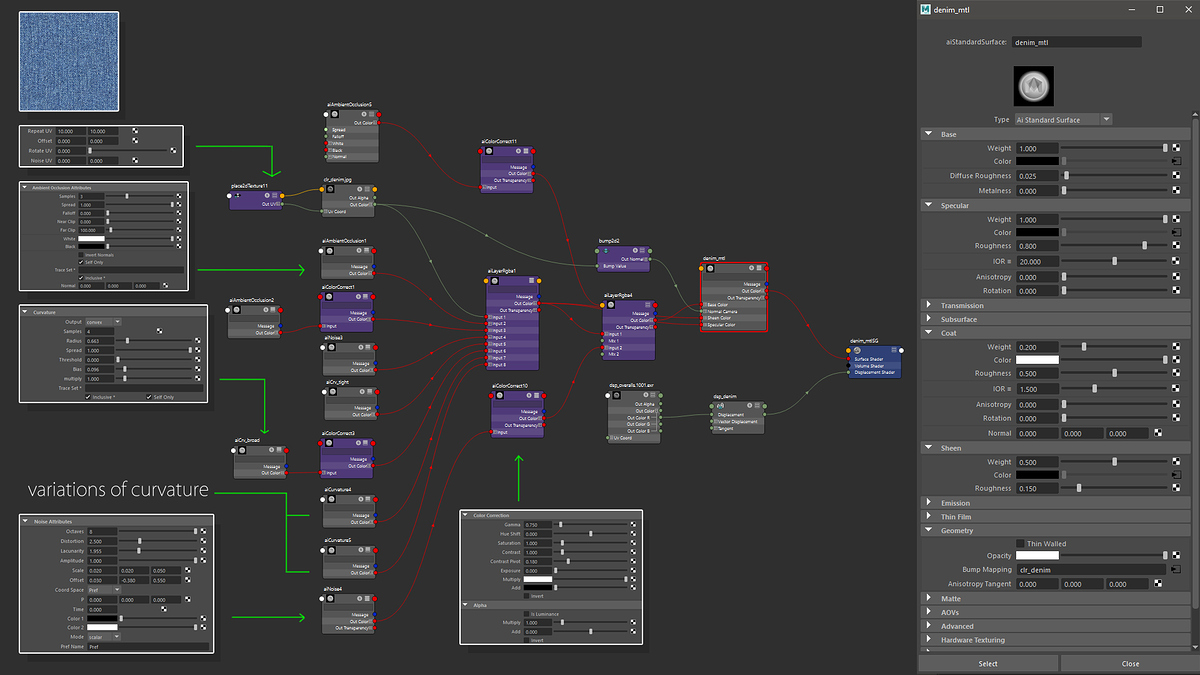Toggle Inclusive in Ambient Occlusion Attributes
The width and height of the screenshot is (1200, 675).
81,277
